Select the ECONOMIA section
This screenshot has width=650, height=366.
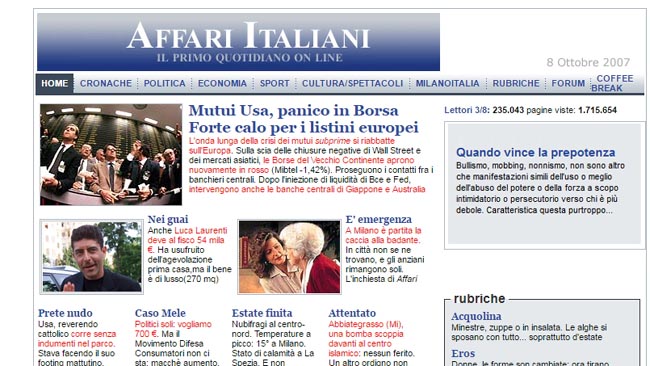pos(222,83)
